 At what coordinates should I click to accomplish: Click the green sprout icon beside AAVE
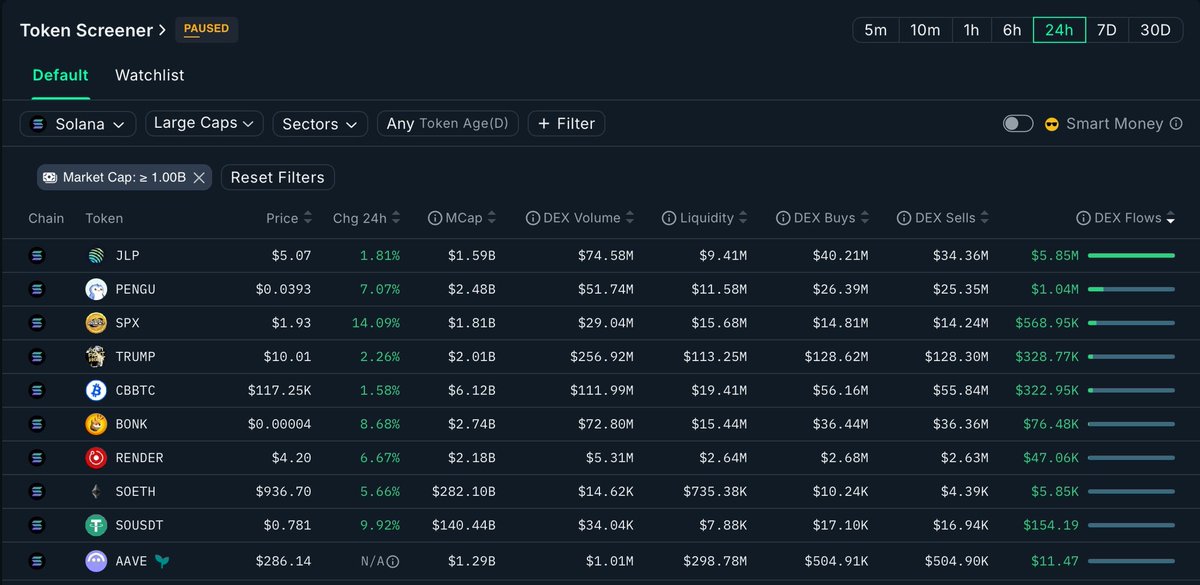click(x=161, y=561)
